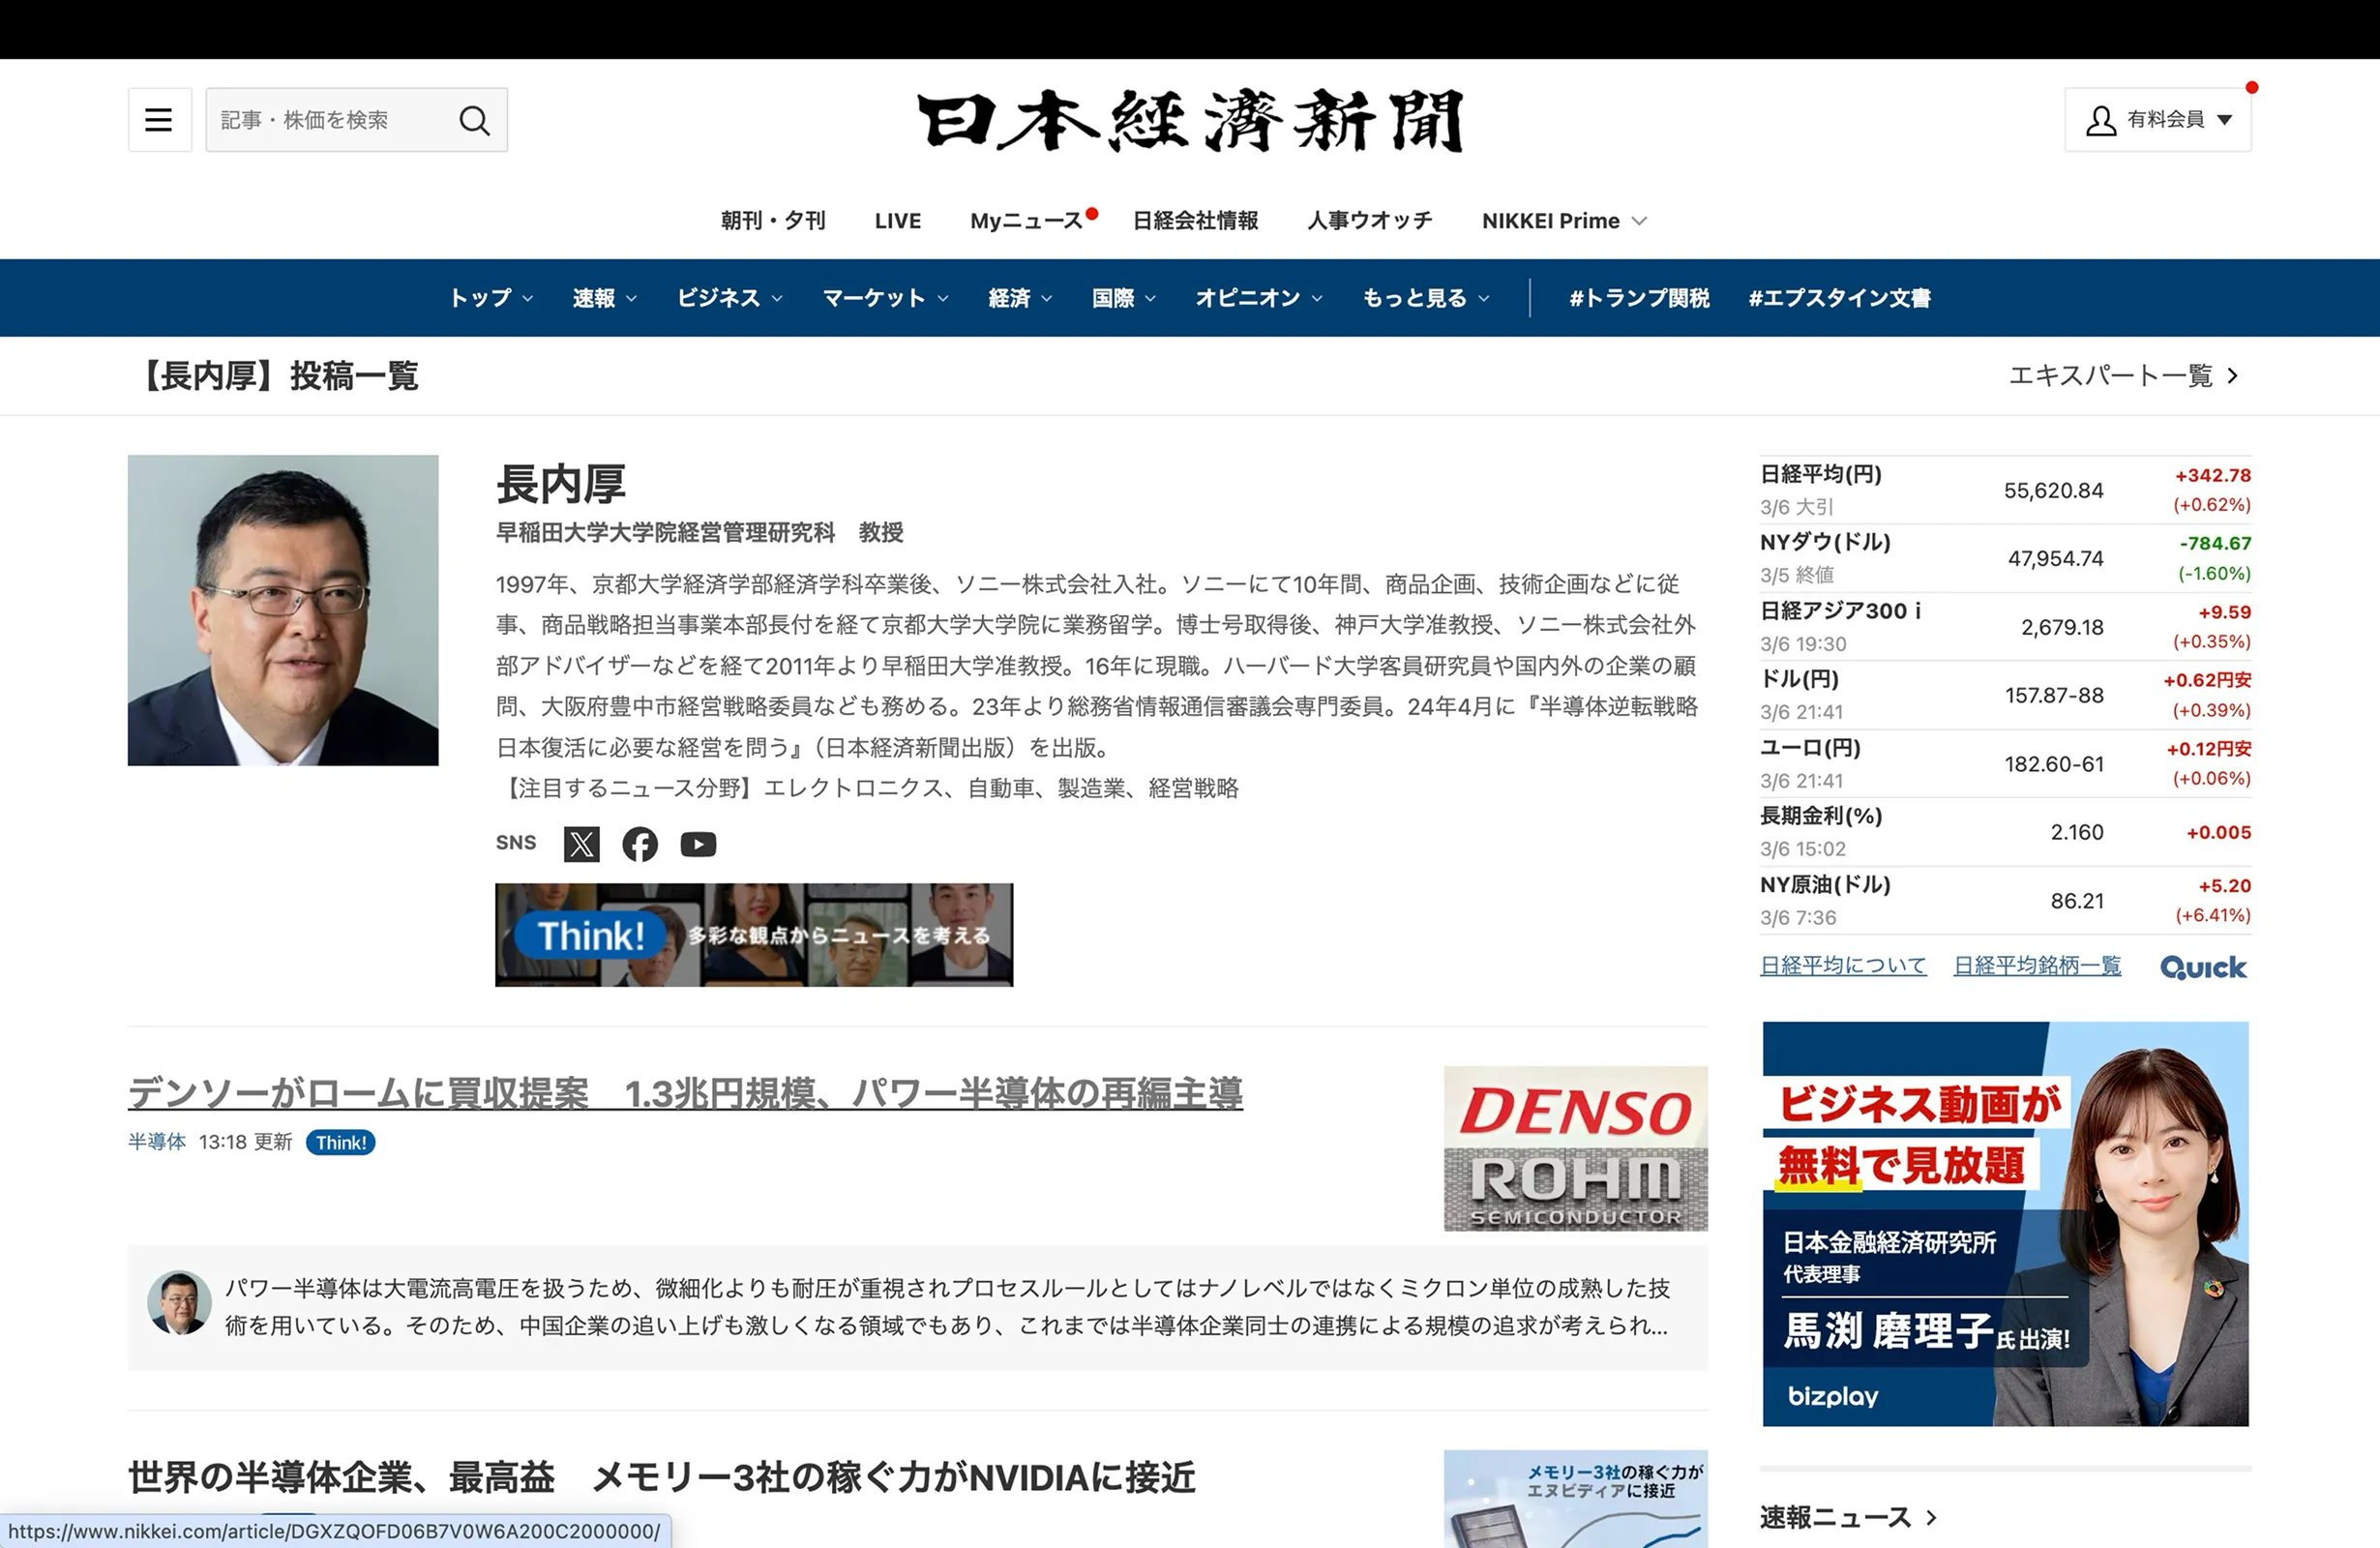Open the #トランプ関税 topic
2380x1548 pixels.
tap(1639, 298)
